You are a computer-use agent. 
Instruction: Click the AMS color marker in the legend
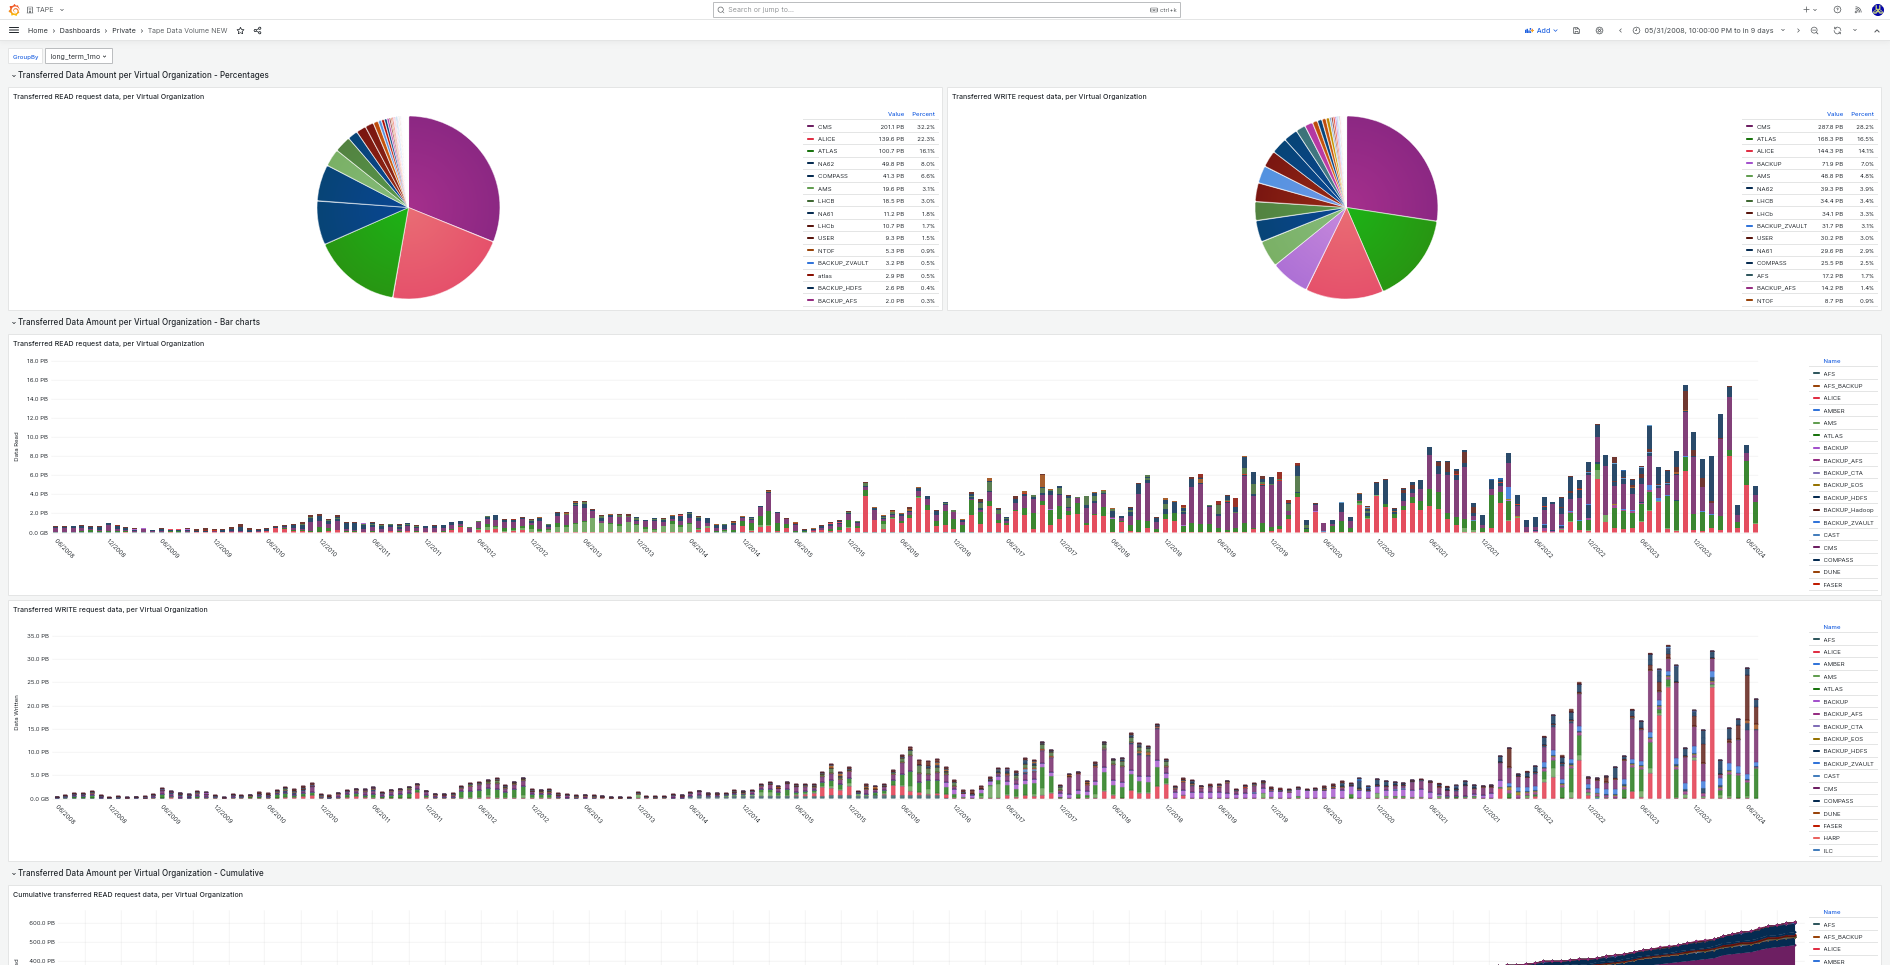810,188
